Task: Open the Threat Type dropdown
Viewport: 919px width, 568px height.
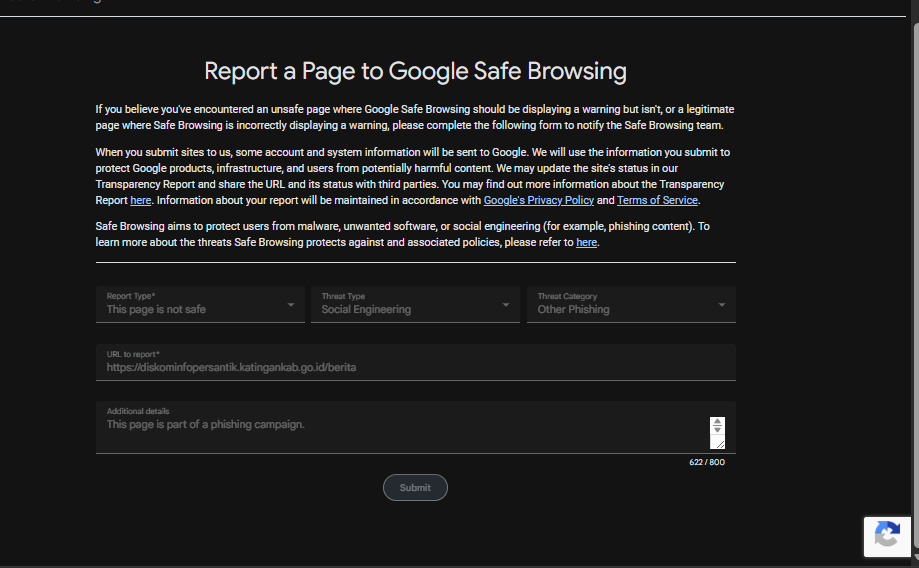Action: [415, 304]
